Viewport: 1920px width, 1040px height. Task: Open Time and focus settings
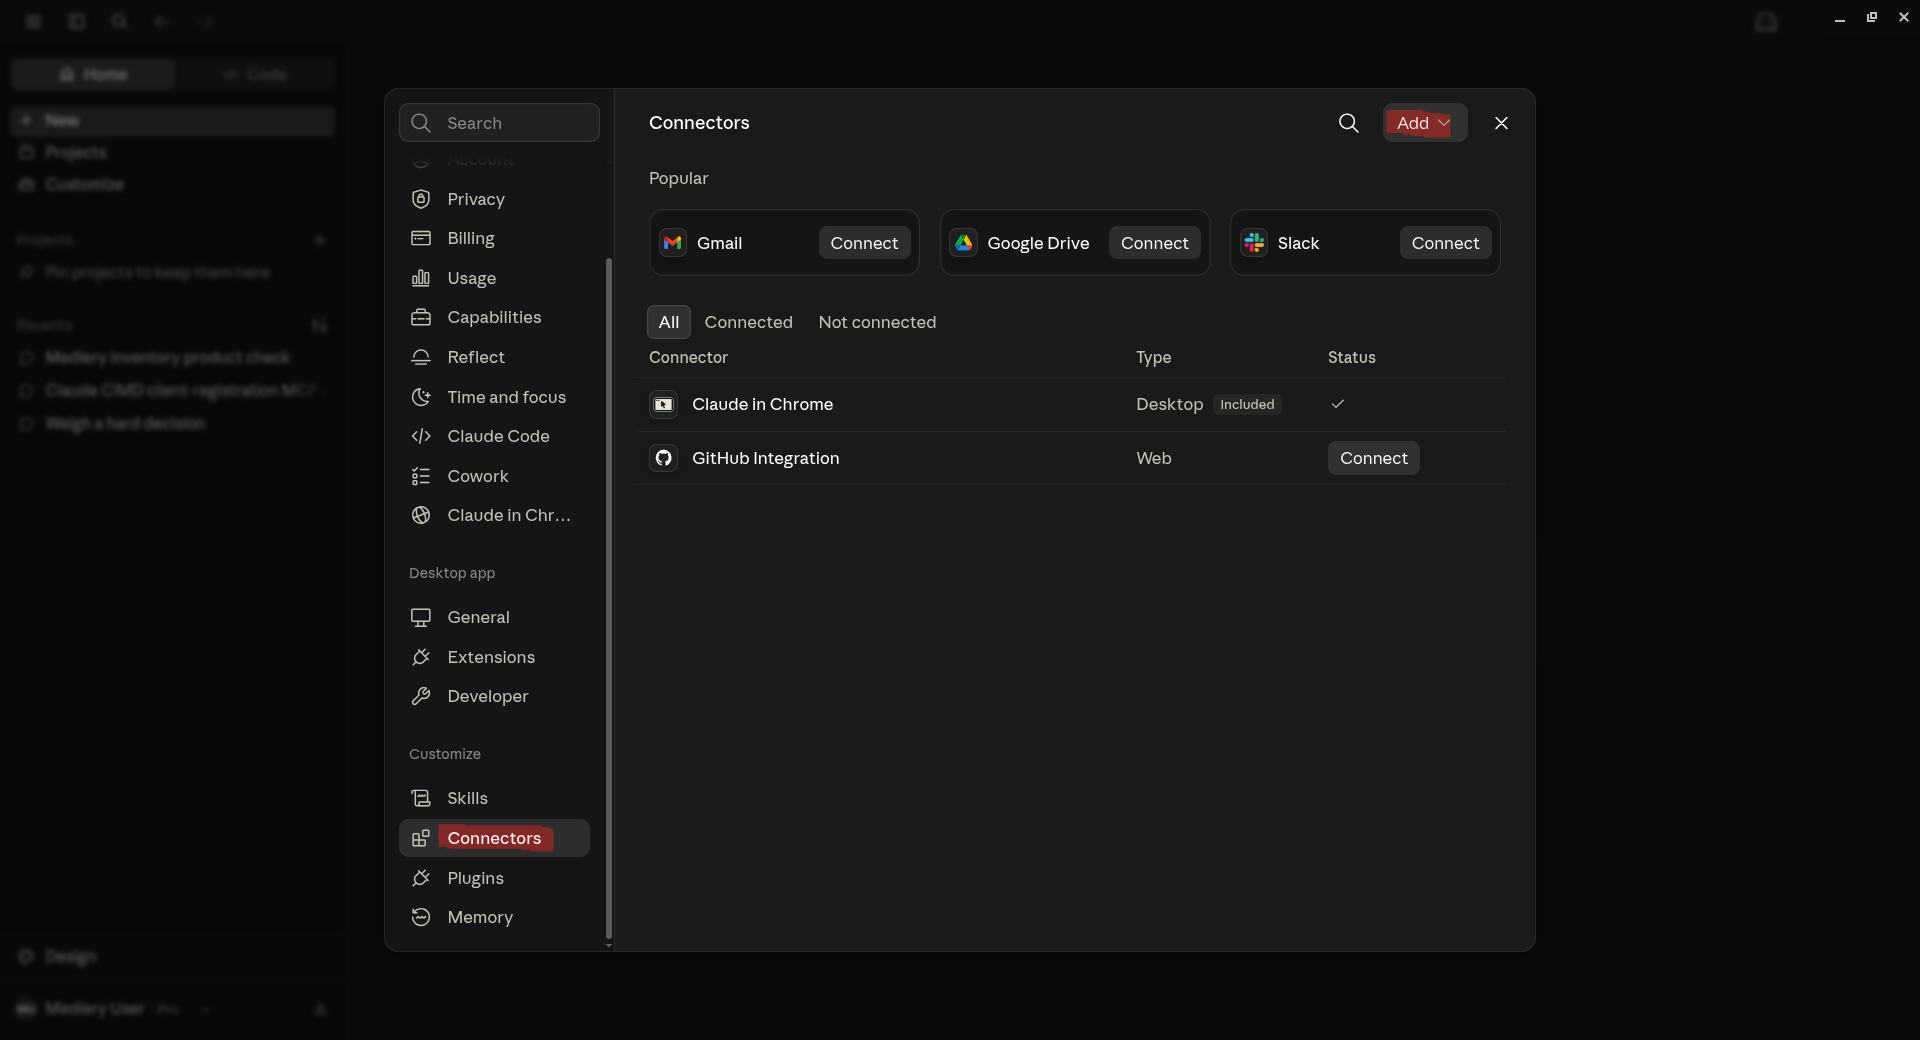[x=494, y=397]
